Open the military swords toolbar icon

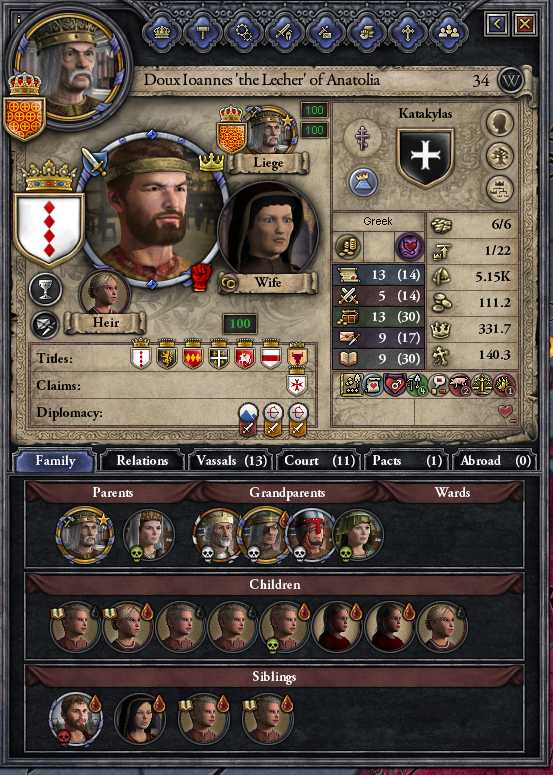[x=285, y=33]
